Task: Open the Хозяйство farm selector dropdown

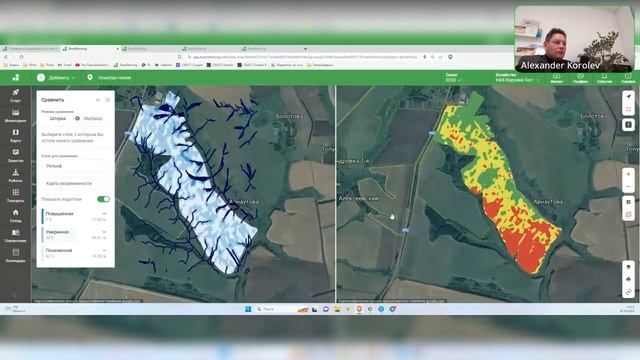Action: (517, 78)
